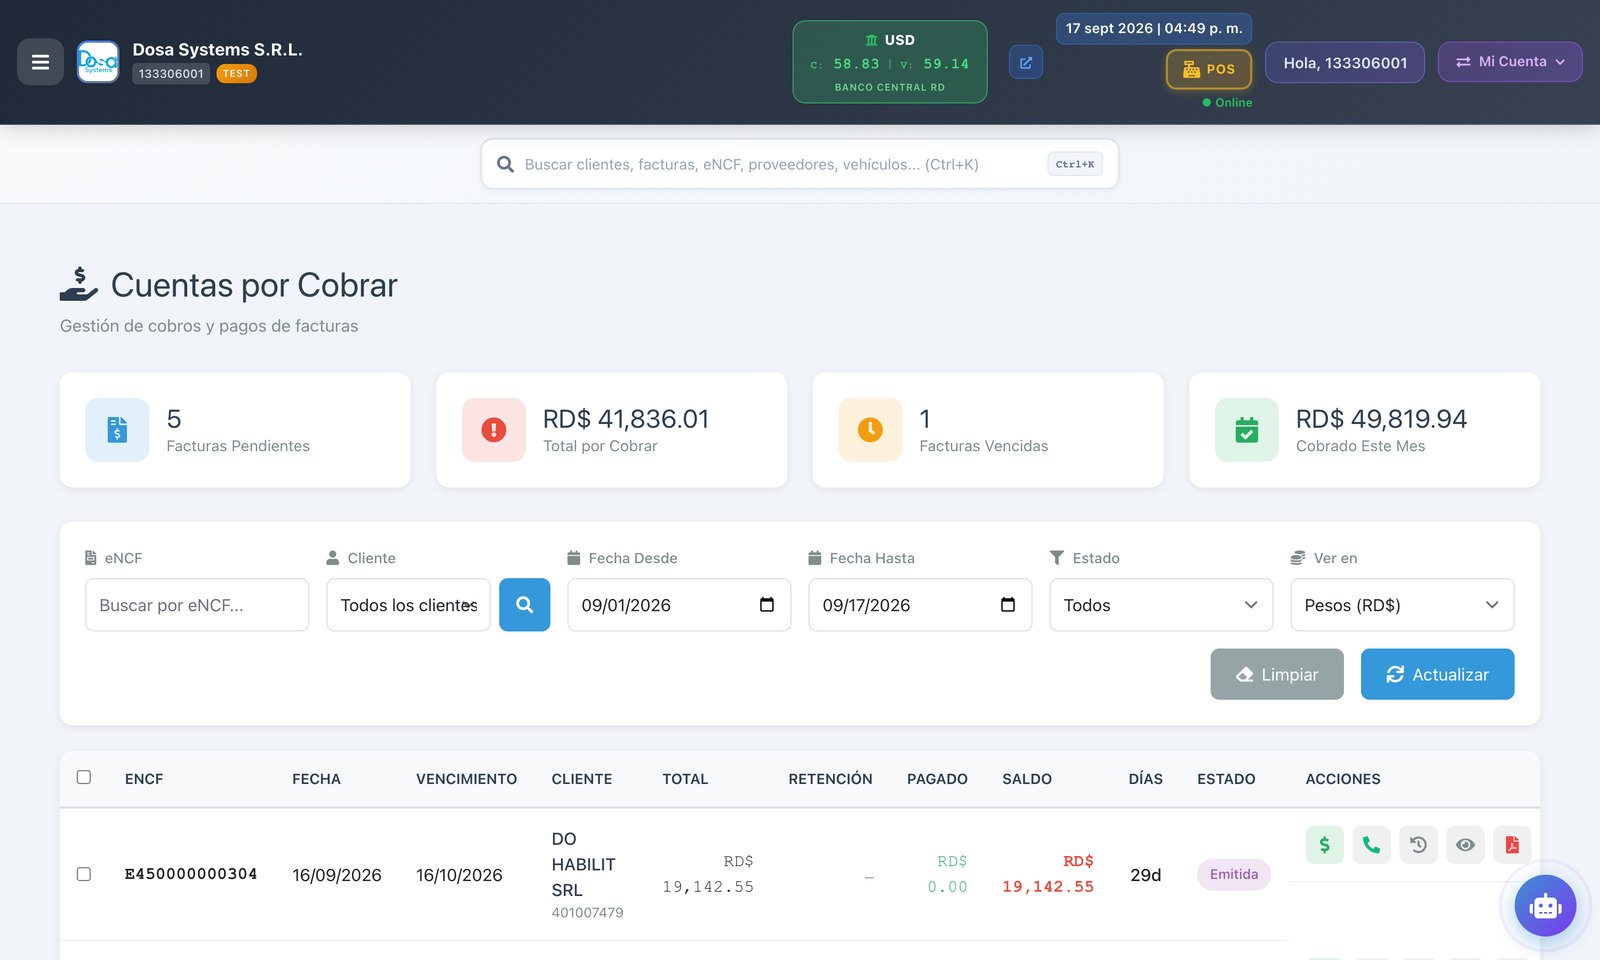
Task: Open the Fecha Hasta calendar picker
Action: point(1008,605)
